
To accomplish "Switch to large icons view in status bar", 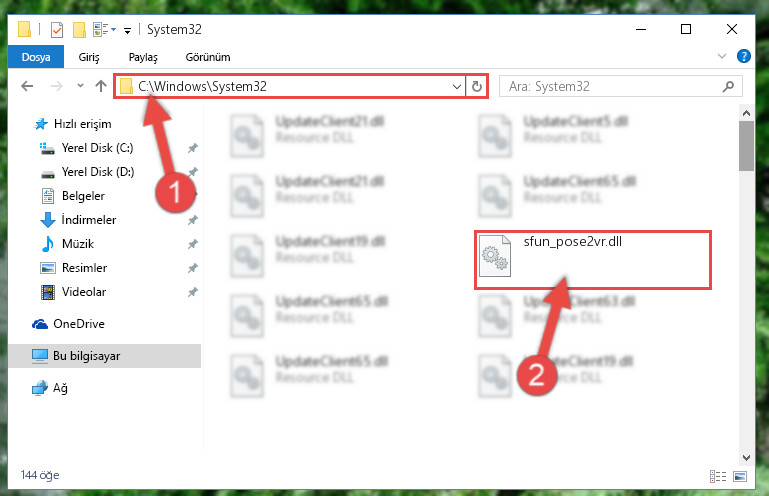I will coord(740,476).
